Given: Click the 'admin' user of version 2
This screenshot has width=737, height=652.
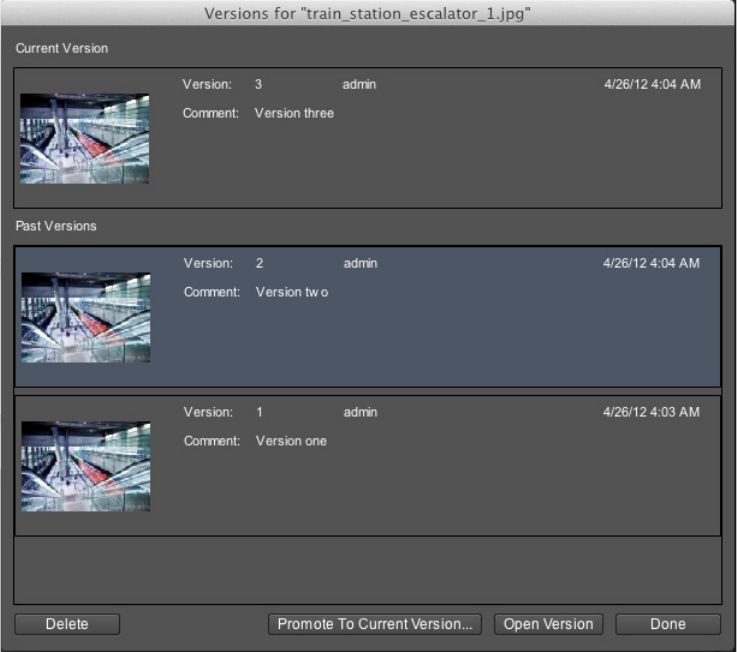Looking at the screenshot, I should (x=360, y=263).
